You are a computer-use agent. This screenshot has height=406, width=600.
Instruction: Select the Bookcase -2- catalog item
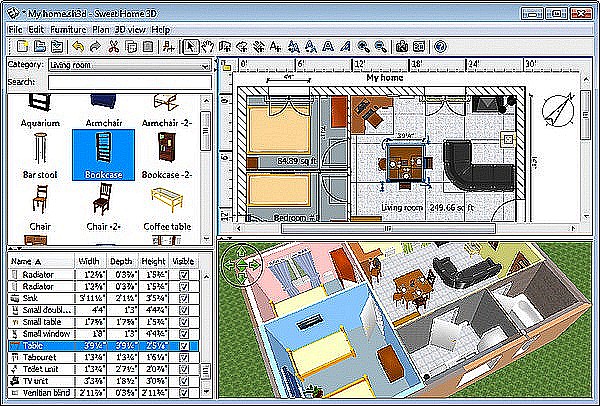(x=167, y=155)
